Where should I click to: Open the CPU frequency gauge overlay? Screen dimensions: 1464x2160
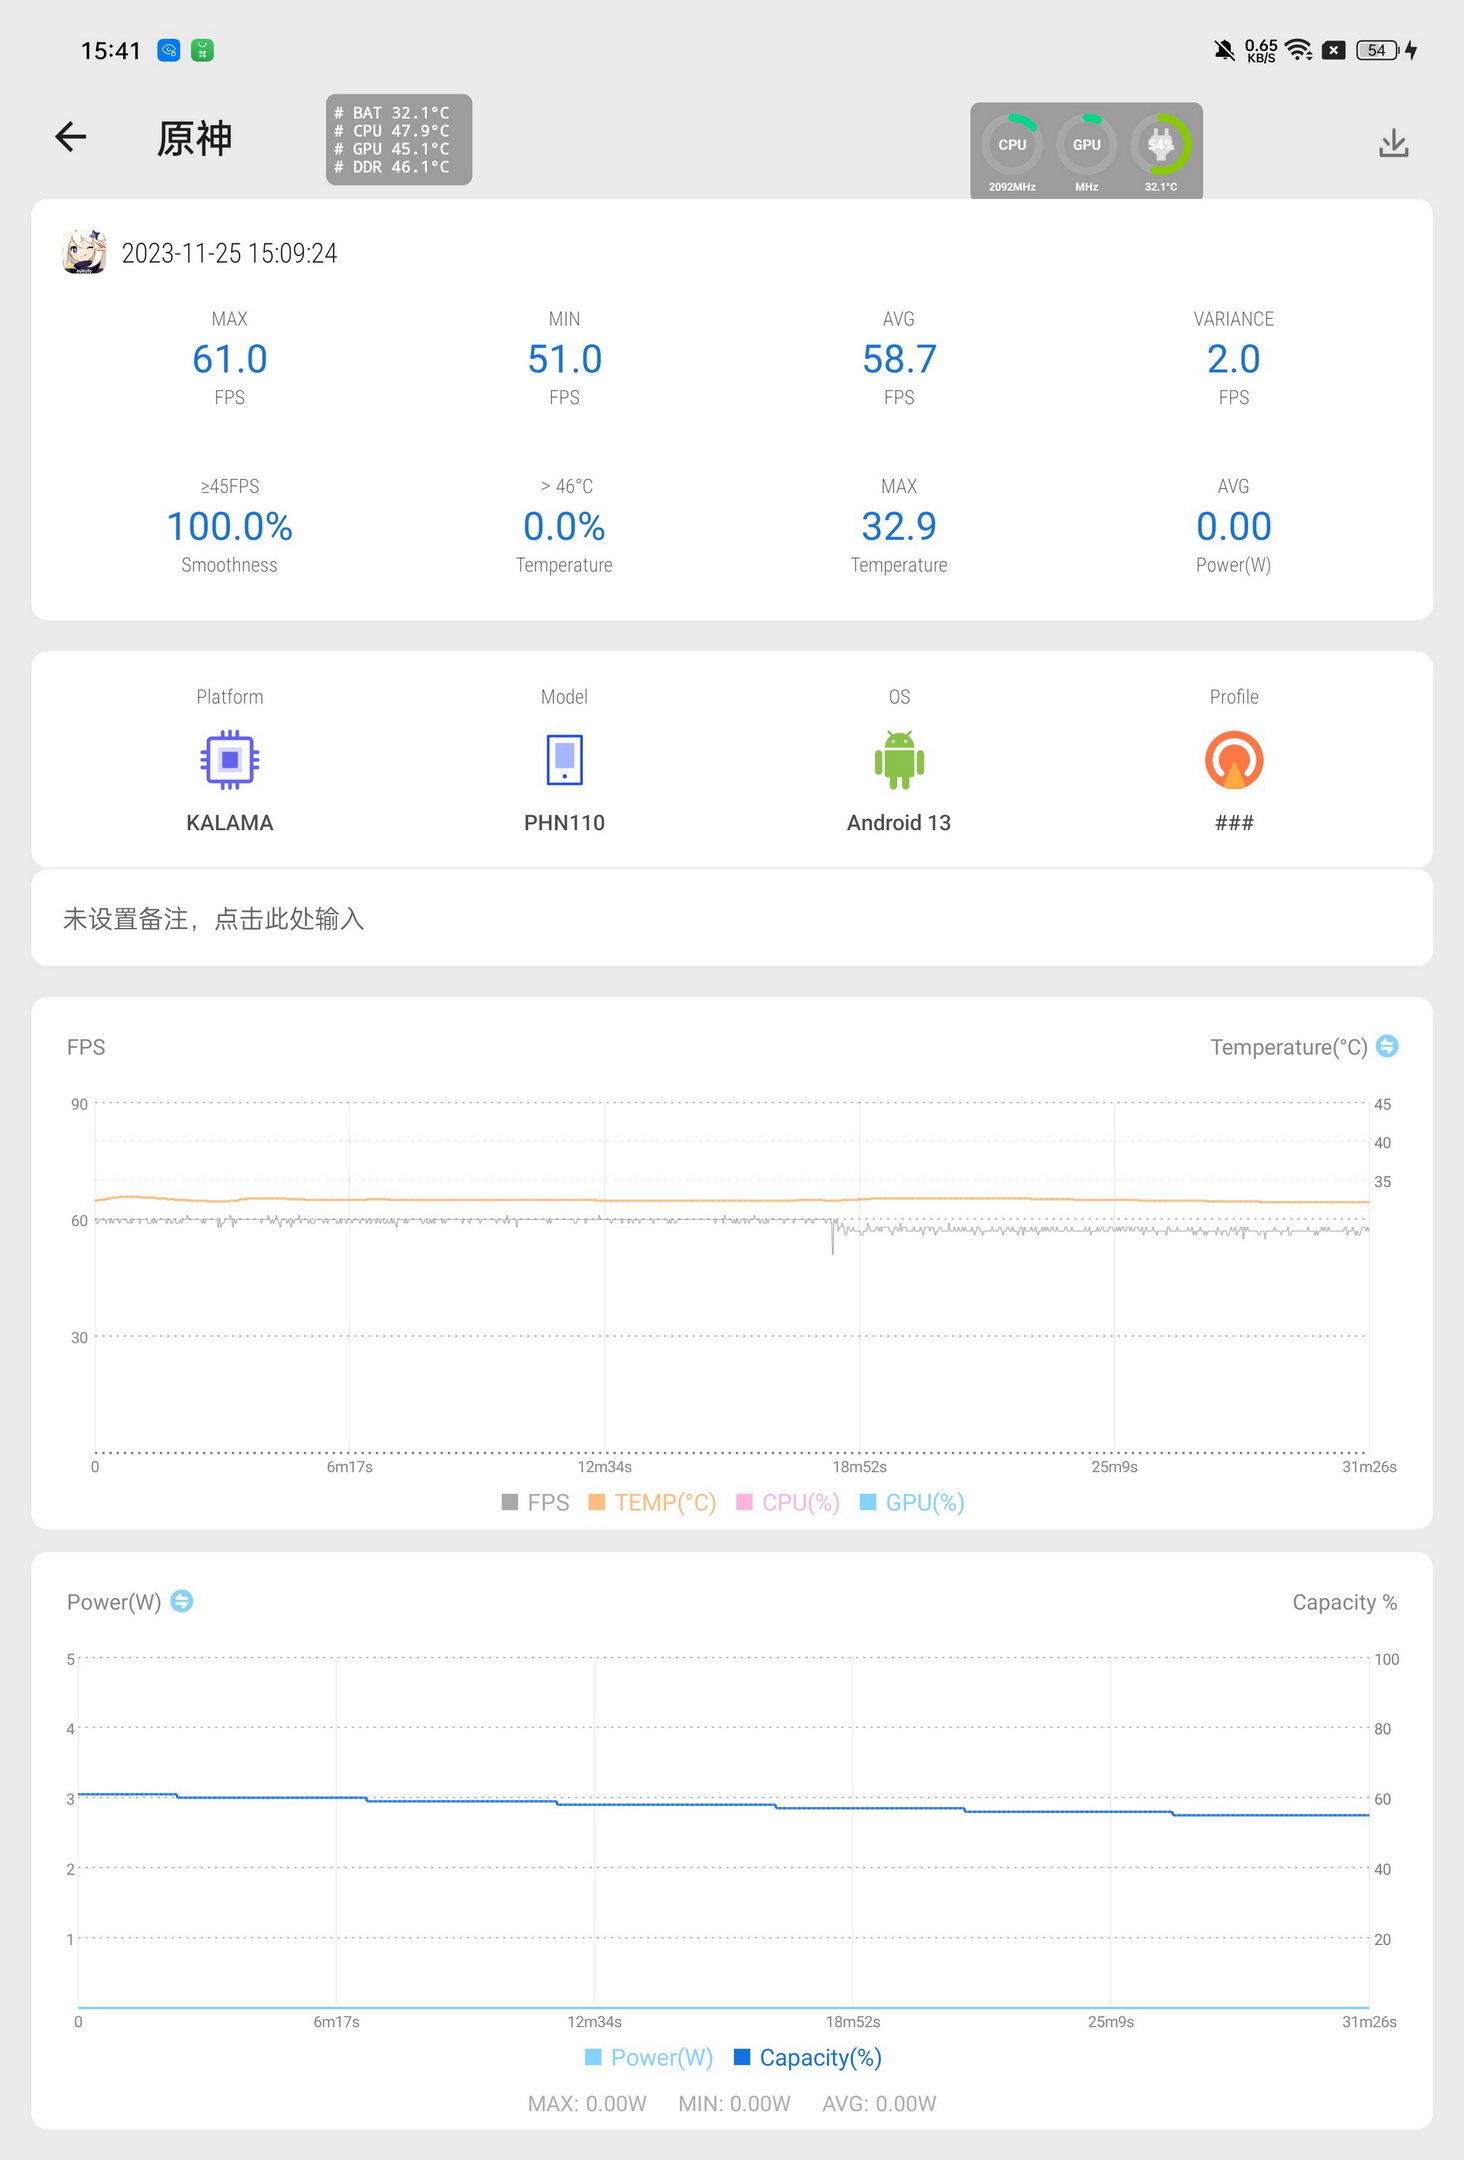point(1012,152)
